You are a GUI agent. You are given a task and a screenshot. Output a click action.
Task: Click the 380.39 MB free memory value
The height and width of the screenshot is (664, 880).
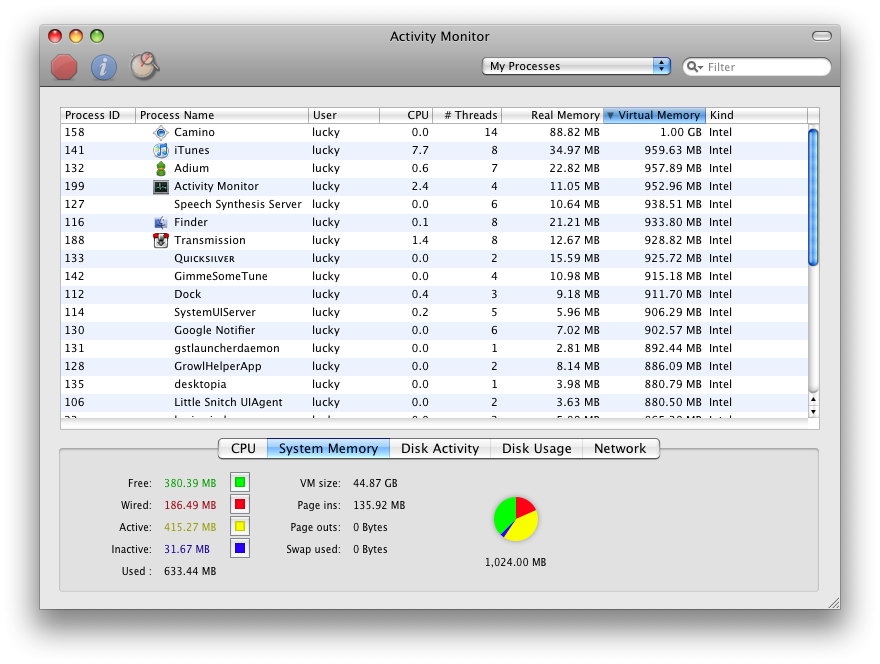(x=190, y=483)
